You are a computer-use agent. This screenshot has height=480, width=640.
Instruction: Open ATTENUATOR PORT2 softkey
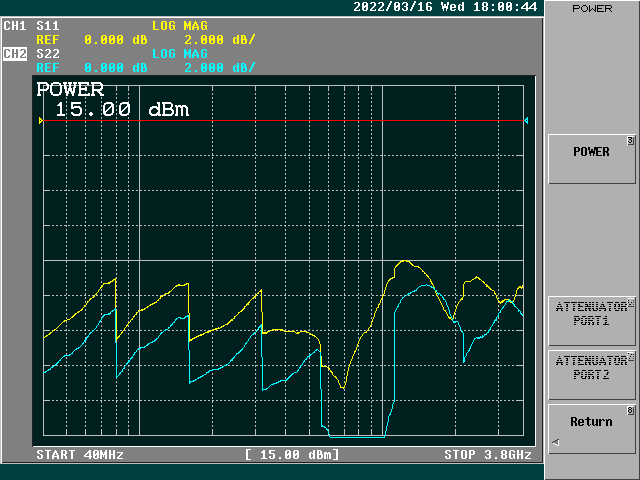(591, 375)
